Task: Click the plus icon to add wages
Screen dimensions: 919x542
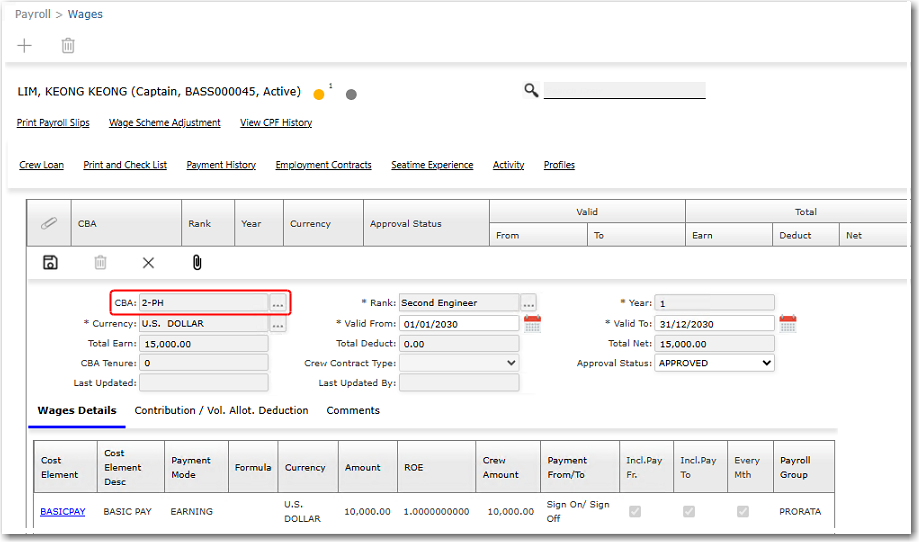Action: (x=25, y=46)
